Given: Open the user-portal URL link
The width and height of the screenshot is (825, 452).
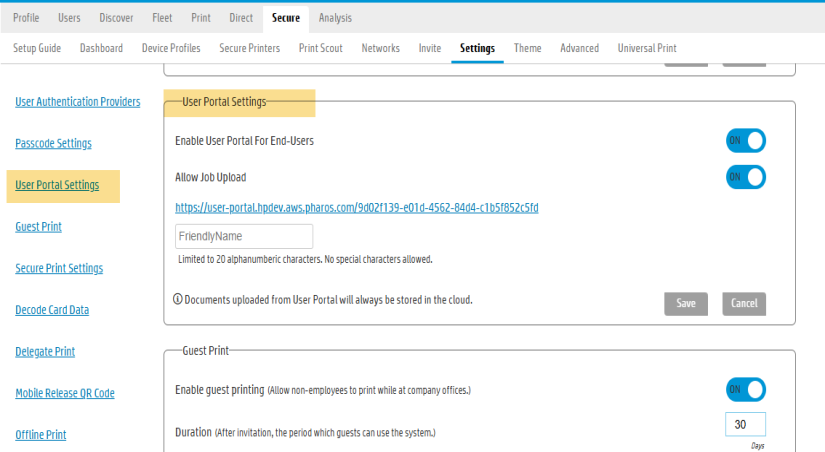Looking at the screenshot, I should (x=356, y=207).
